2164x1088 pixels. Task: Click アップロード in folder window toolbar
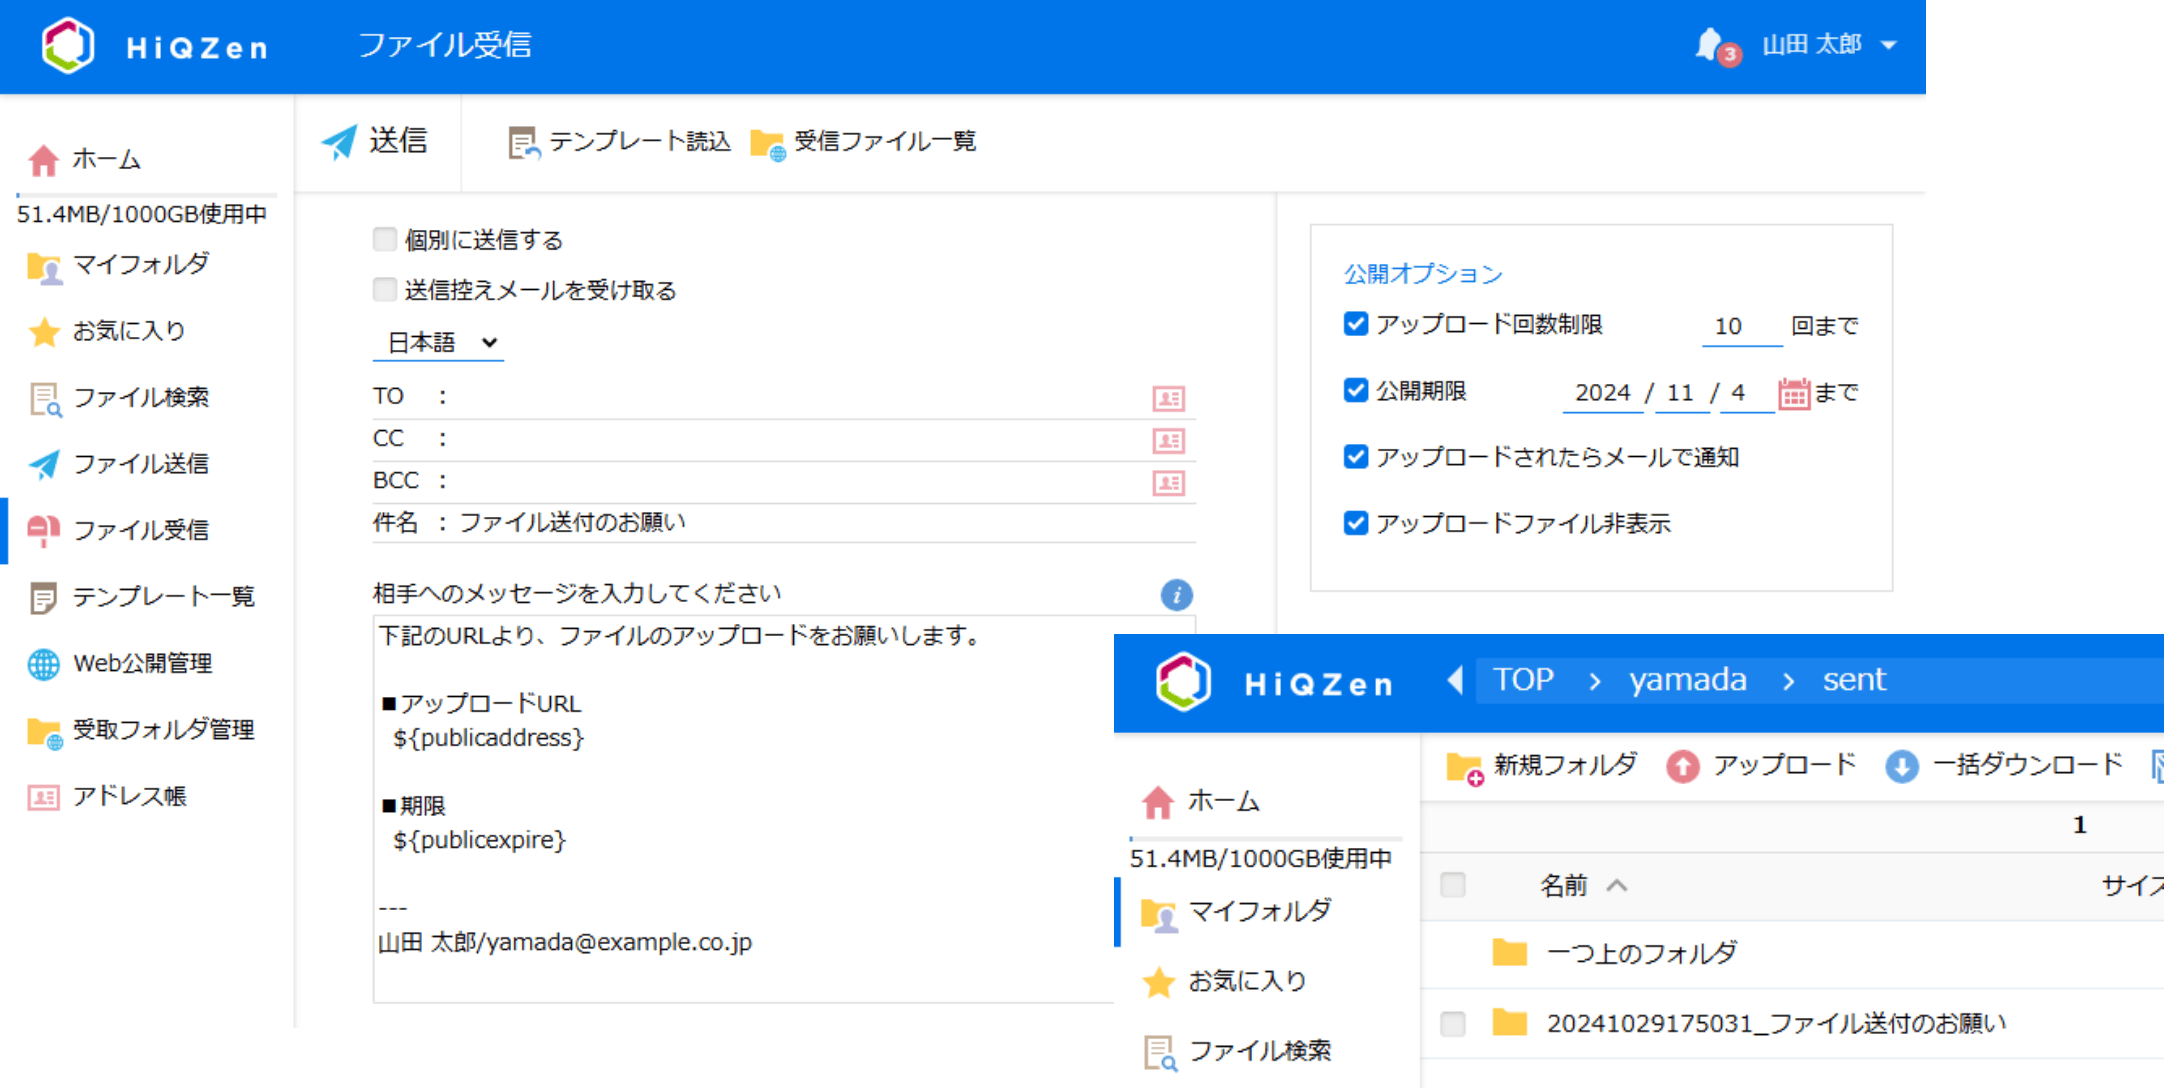pos(1762,767)
